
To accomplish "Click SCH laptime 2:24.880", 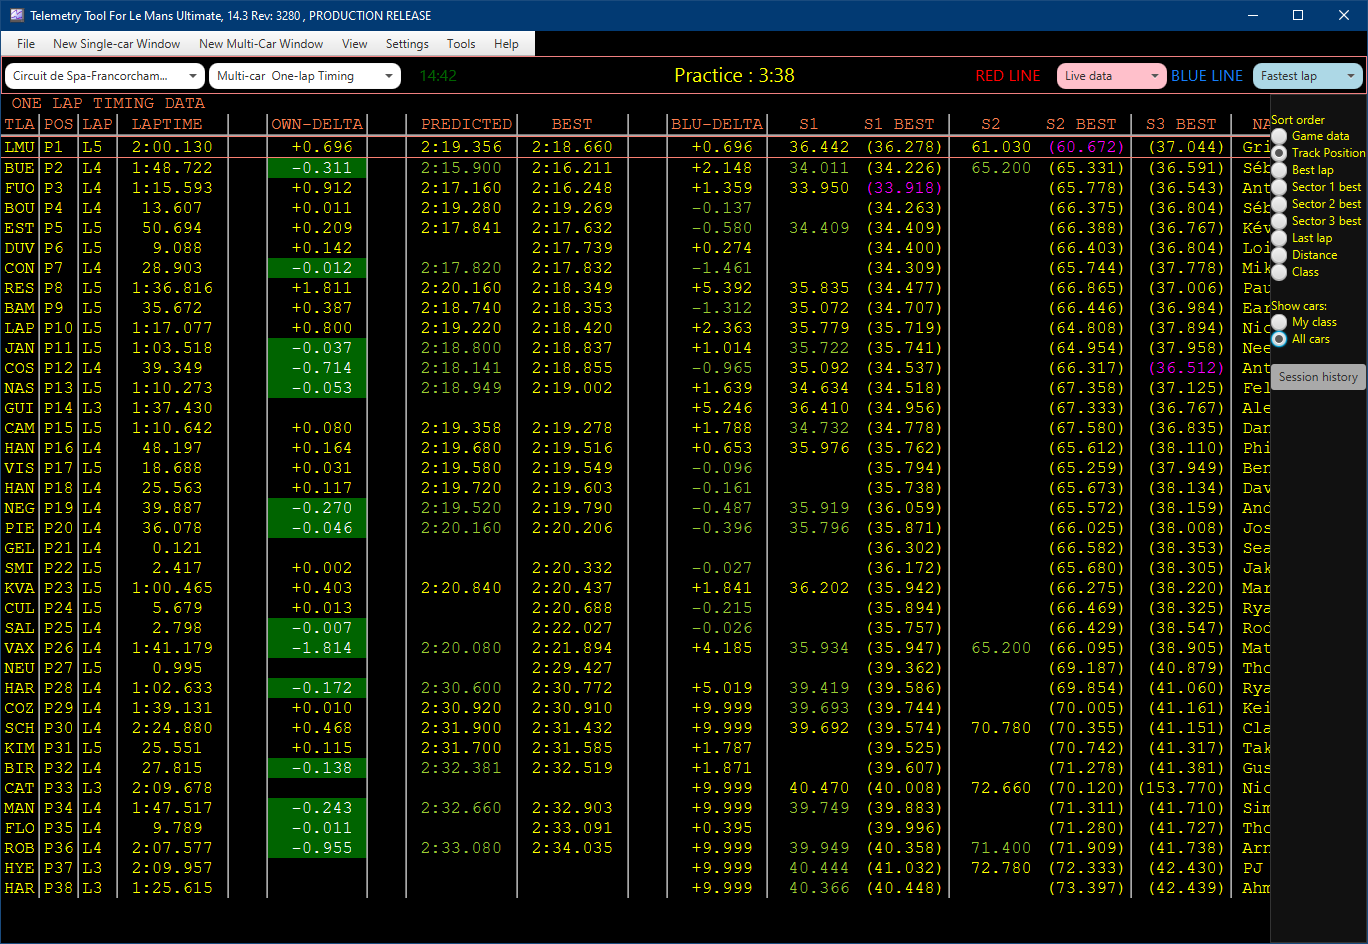I will 172,728.
